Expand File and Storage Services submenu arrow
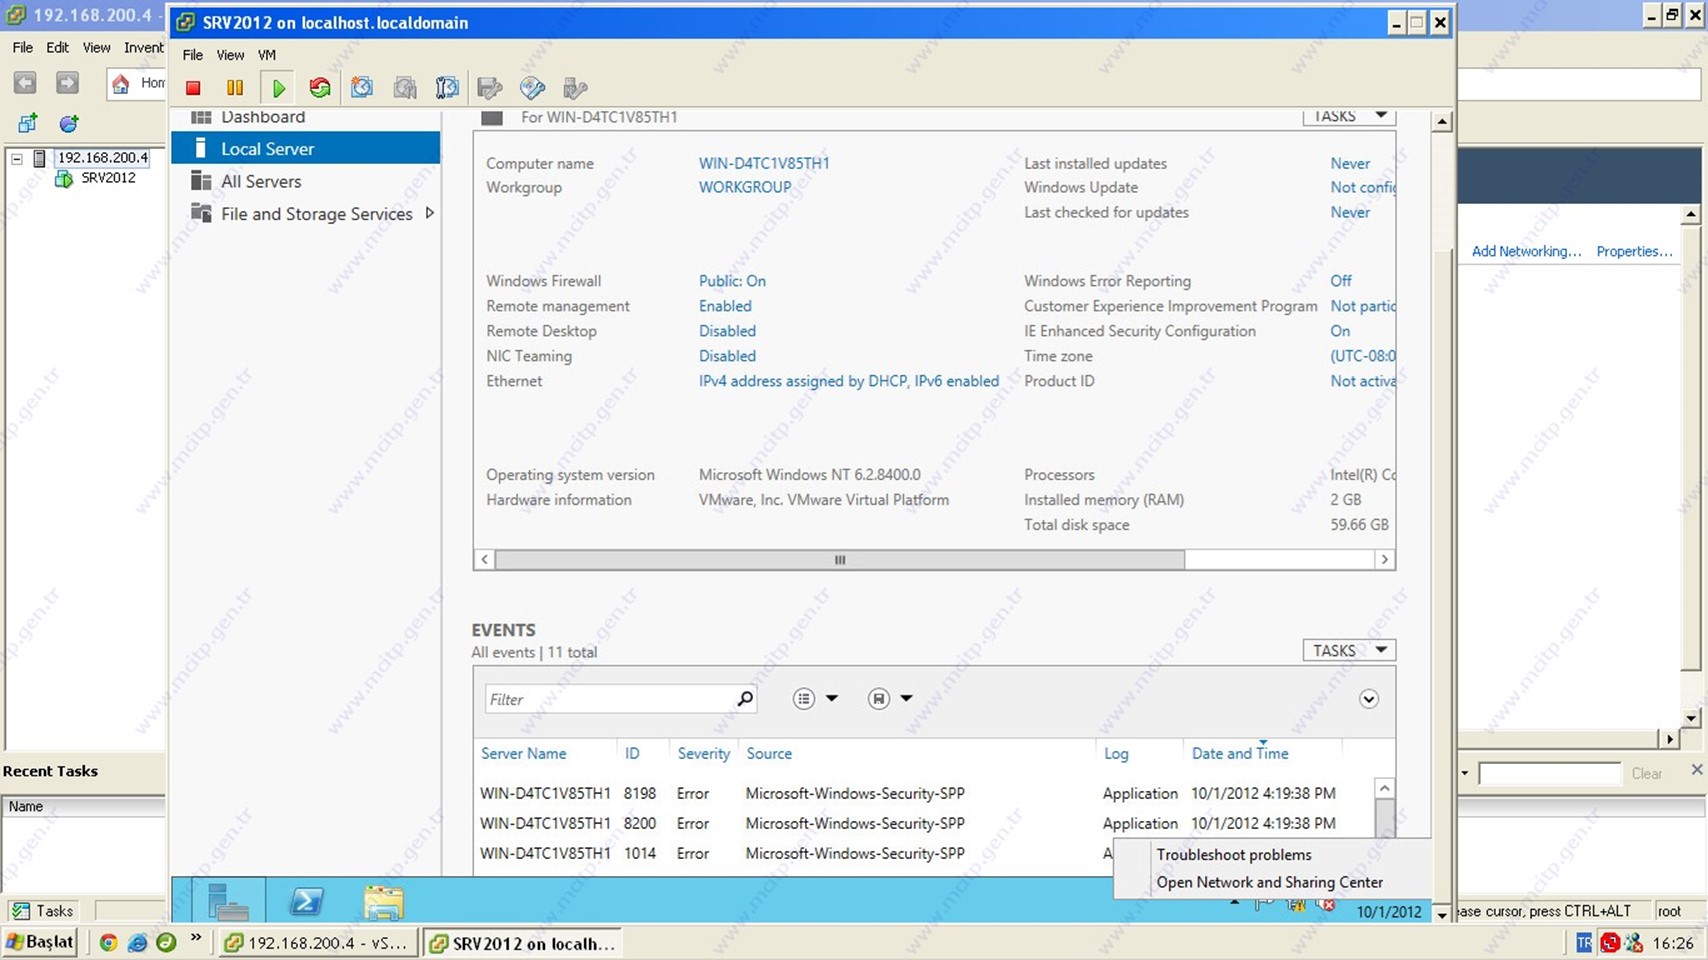The image size is (1708, 960). pos(429,213)
